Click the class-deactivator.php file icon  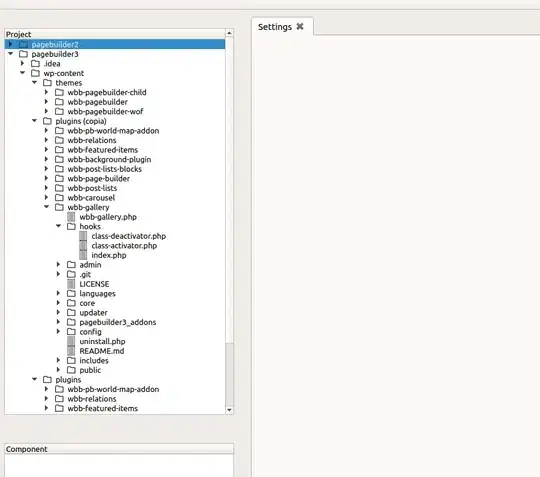pos(83,236)
